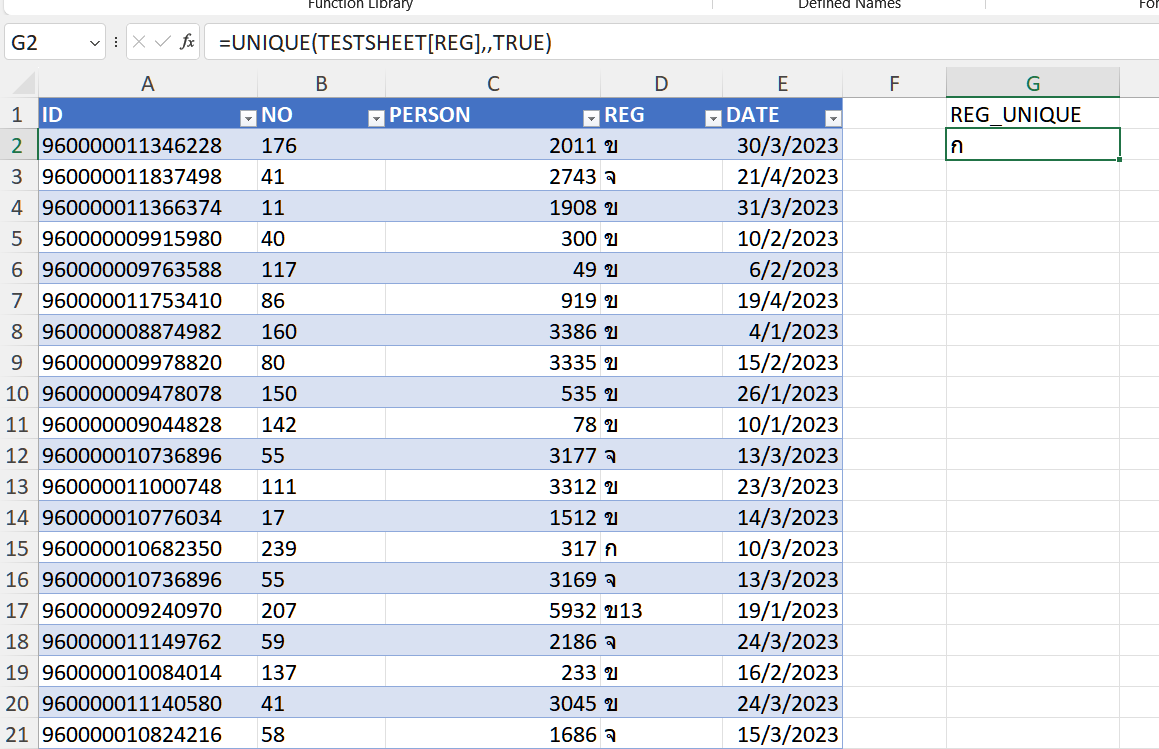Open the PERSON column filter dropdown
This screenshot has width=1159, height=749.
point(591,118)
